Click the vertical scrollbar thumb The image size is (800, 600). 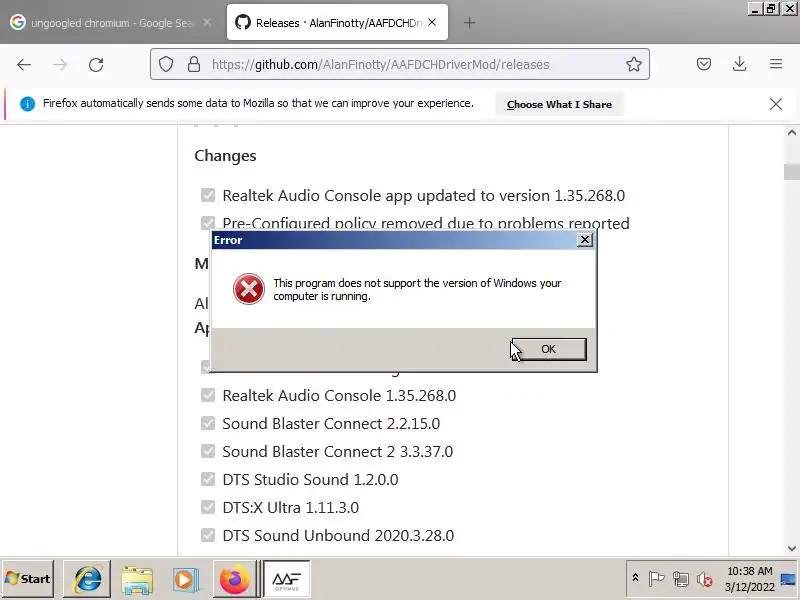792,172
